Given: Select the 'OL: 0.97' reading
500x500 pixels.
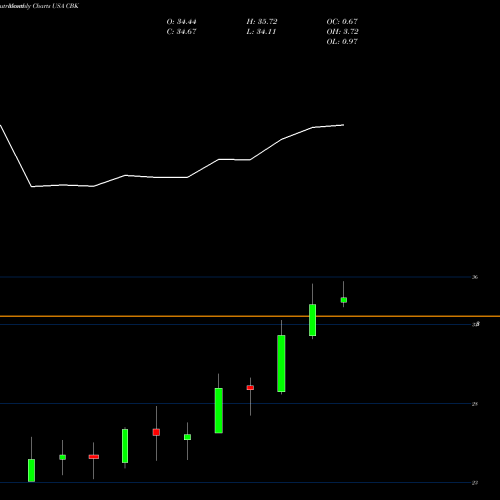Looking at the screenshot, I should point(342,42).
